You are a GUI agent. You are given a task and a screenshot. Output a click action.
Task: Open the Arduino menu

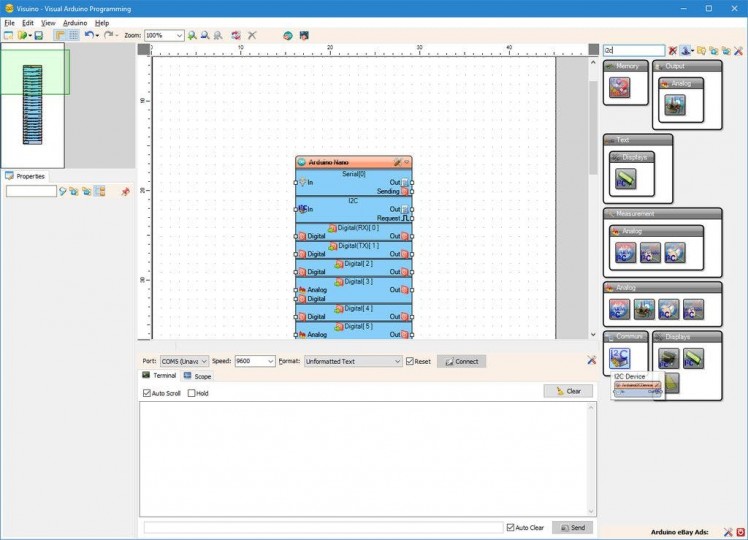(x=74, y=22)
